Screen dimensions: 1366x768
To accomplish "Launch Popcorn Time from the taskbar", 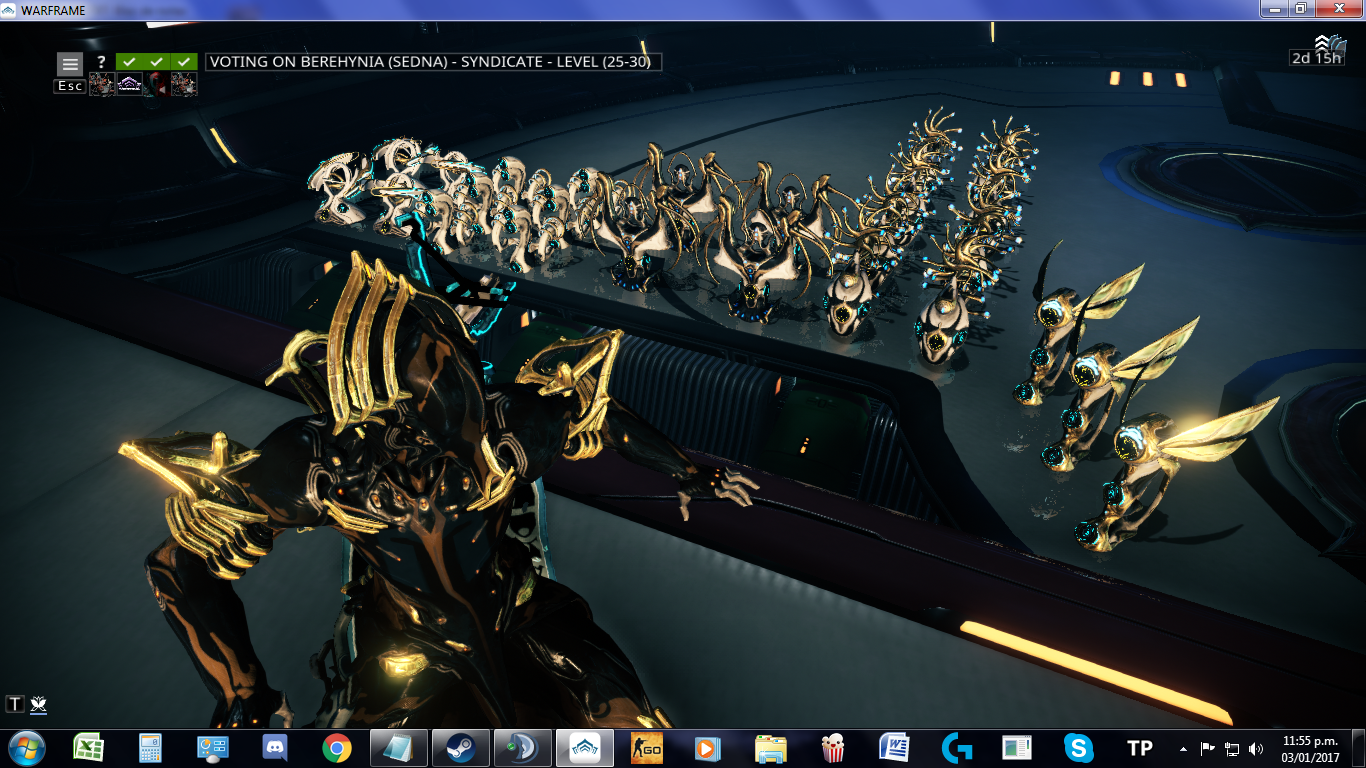I will point(832,747).
